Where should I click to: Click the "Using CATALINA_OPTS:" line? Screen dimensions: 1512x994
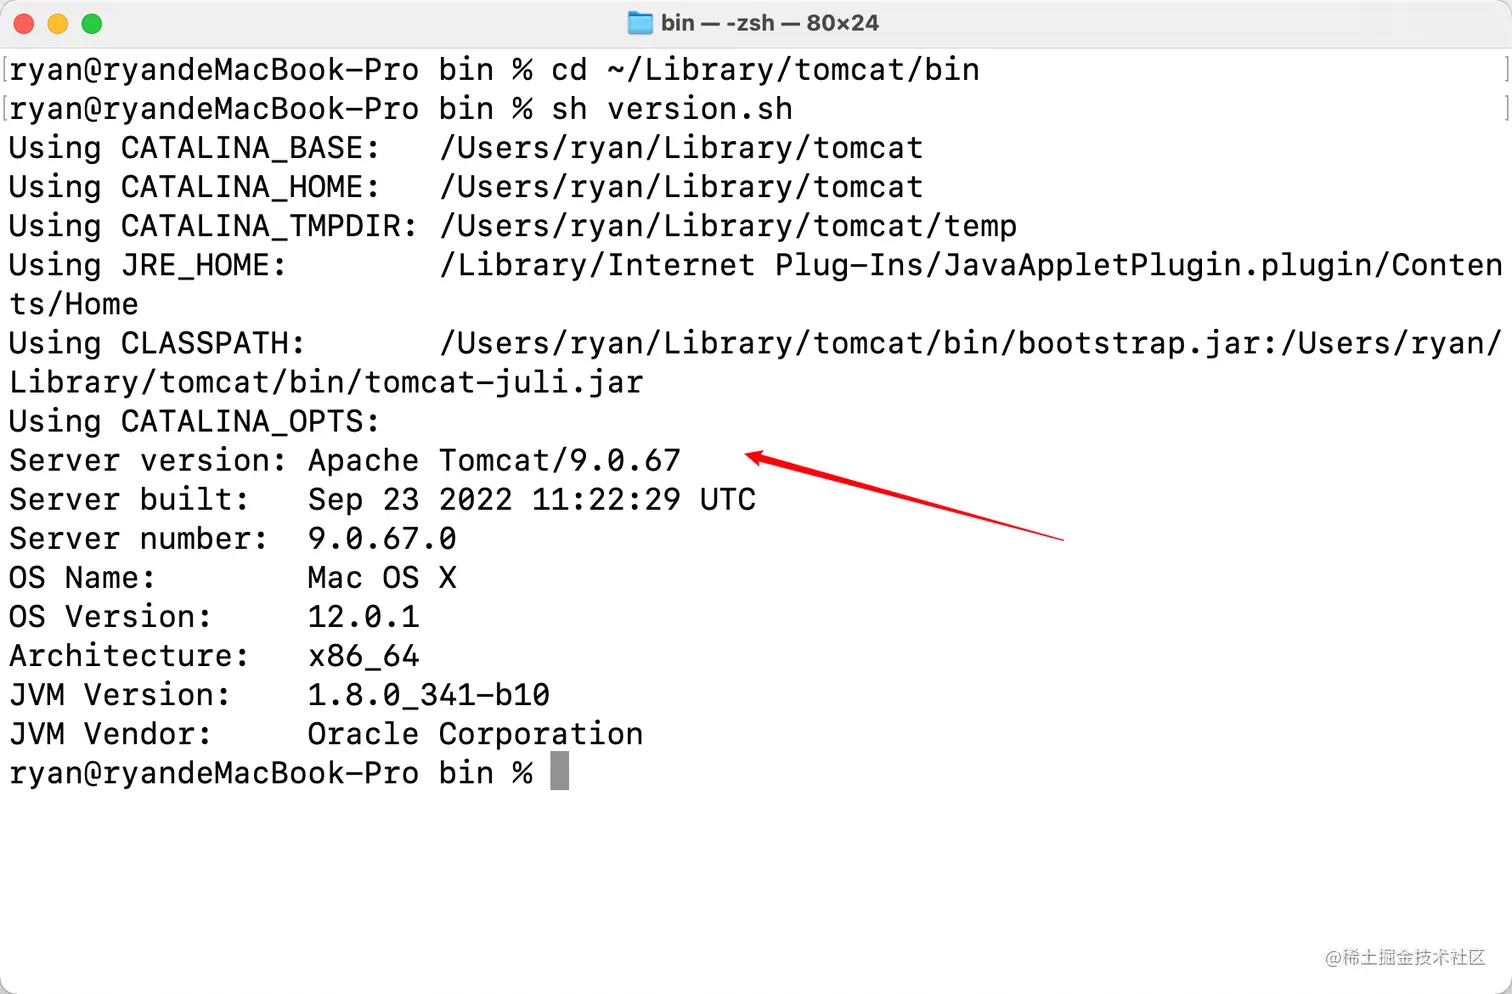(194, 421)
